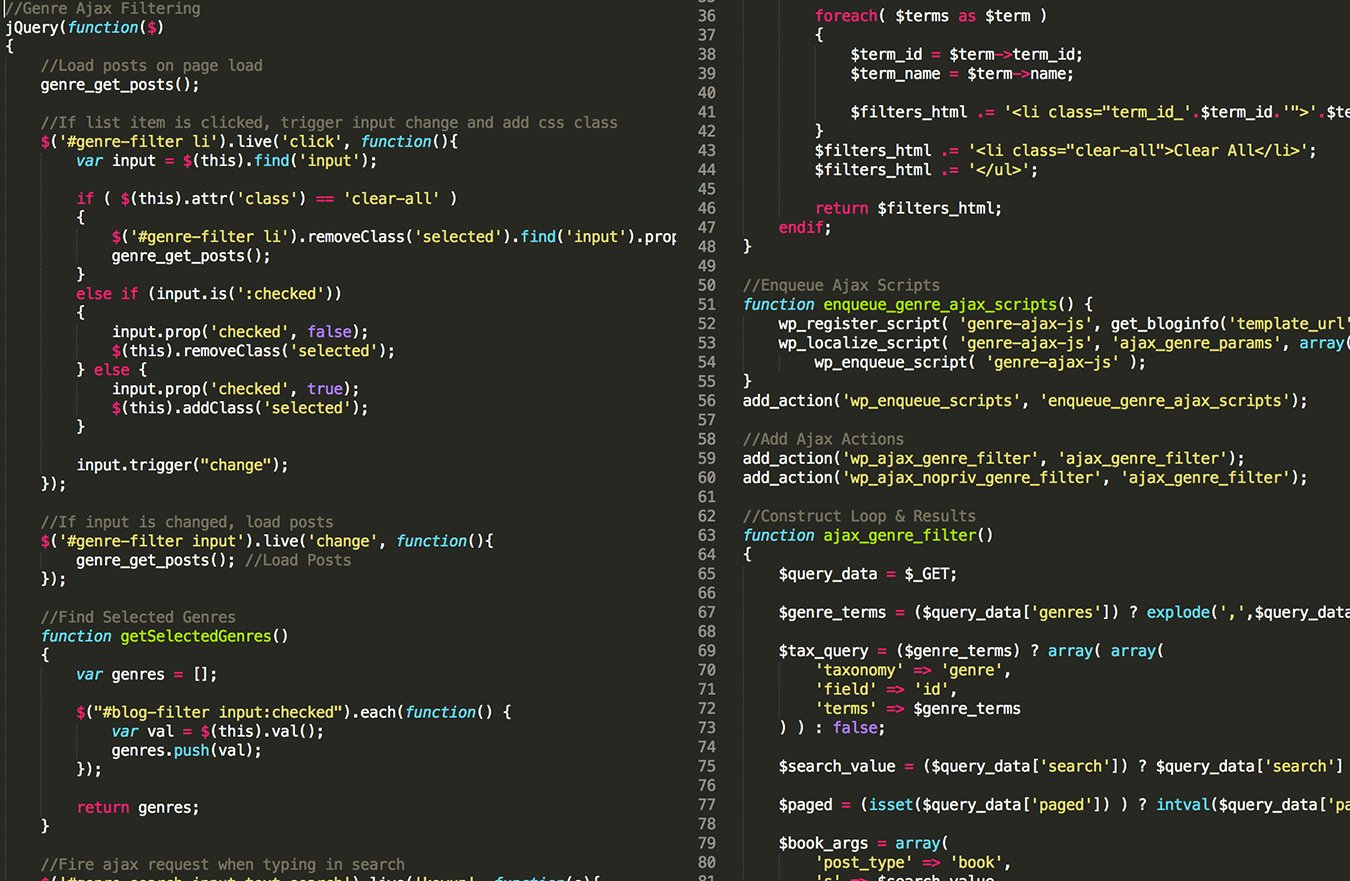Click the "else if (input.is(':checked'))" line

[209, 294]
